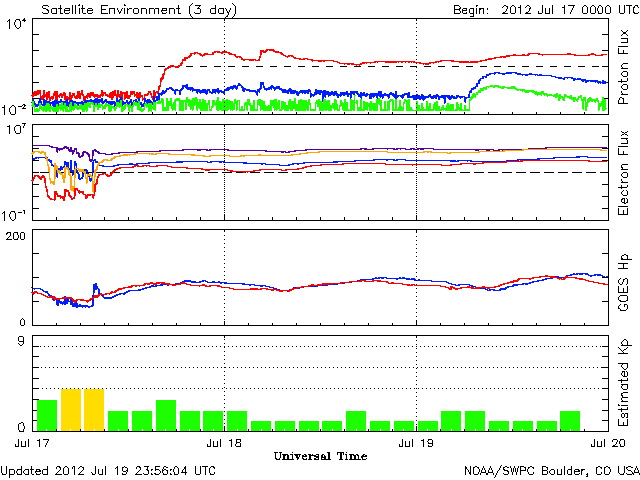Click the Jul 19 time axis label

416,443
